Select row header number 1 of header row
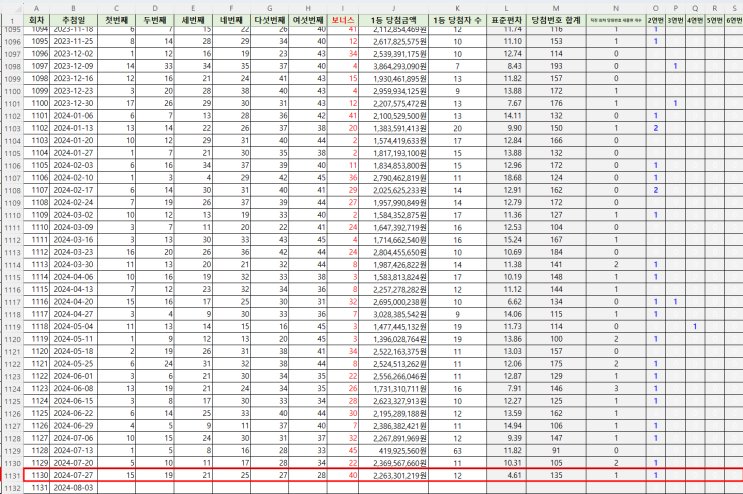The height and width of the screenshot is (494, 743). (x=12, y=20)
